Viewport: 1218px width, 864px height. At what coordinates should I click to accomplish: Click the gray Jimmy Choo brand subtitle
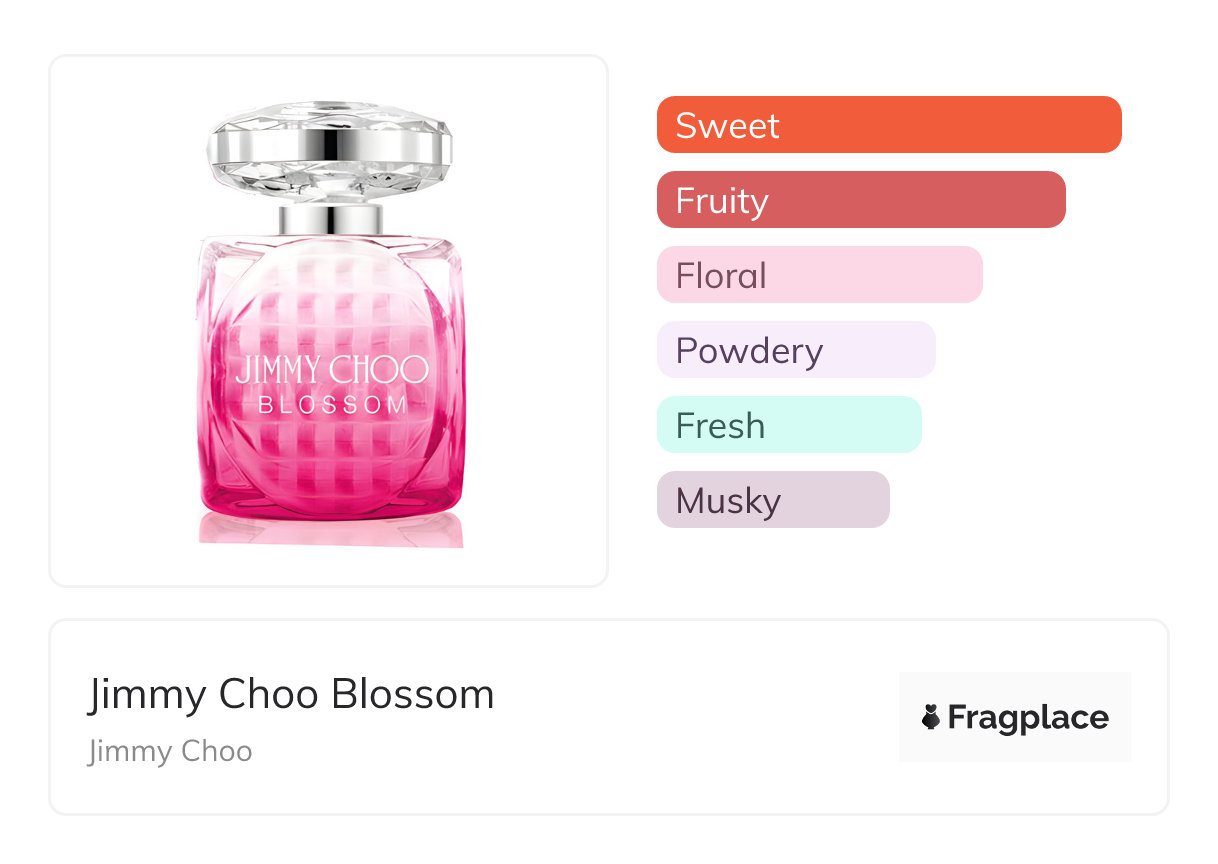(170, 751)
